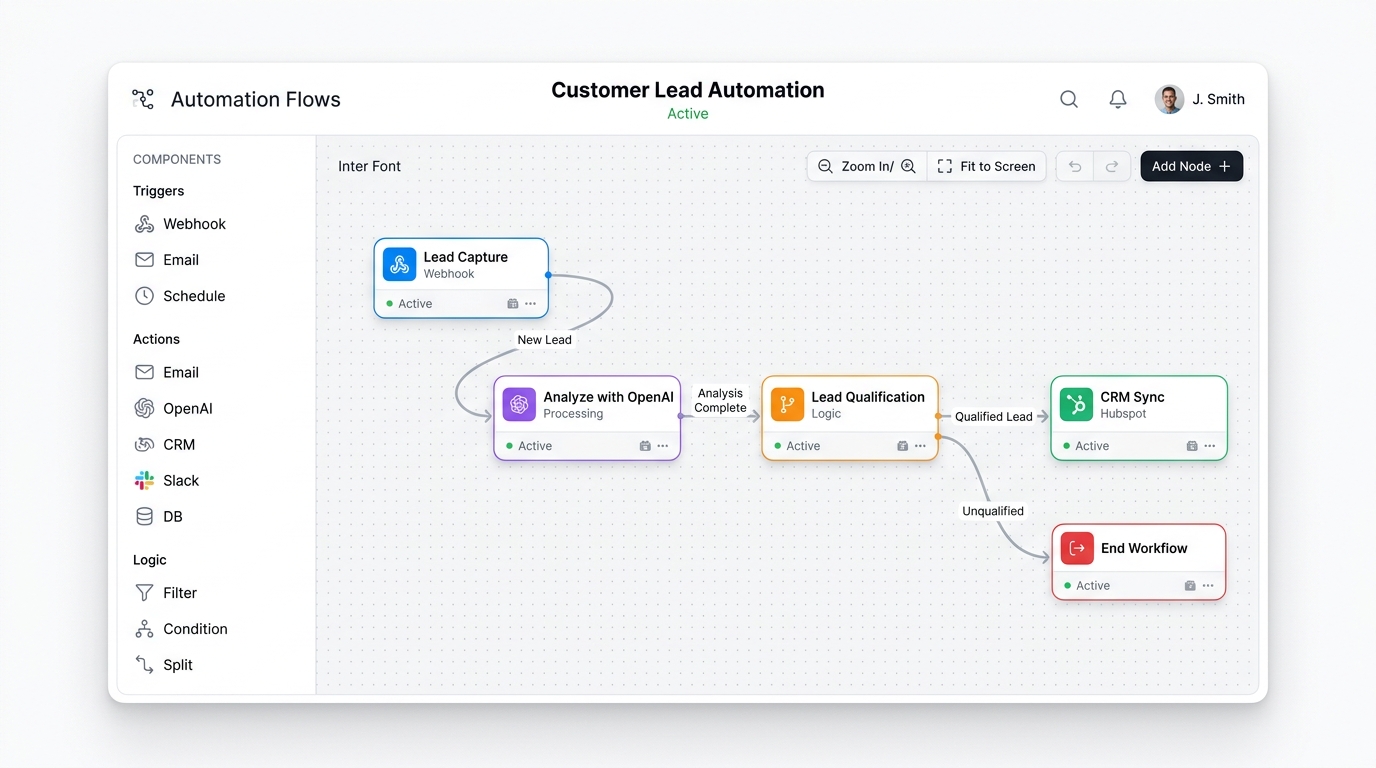1376x768 pixels.
Task: Click green Active status under flow title
Action: coord(688,114)
